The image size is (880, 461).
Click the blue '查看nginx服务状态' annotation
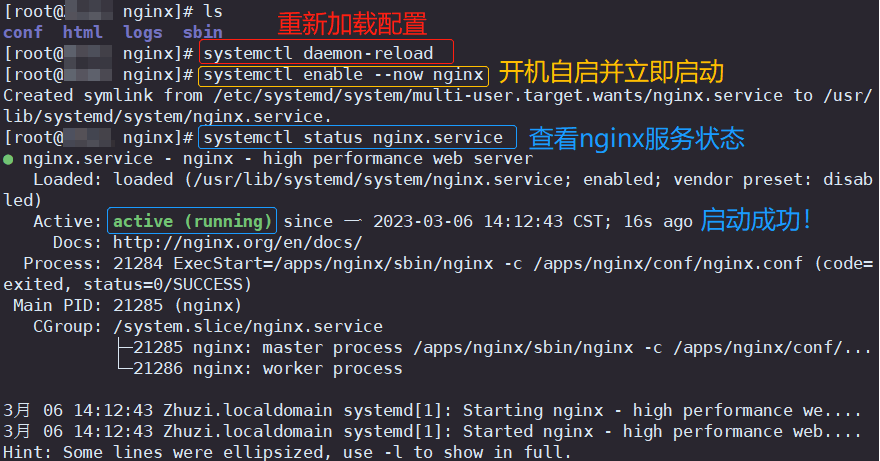click(636, 138)
